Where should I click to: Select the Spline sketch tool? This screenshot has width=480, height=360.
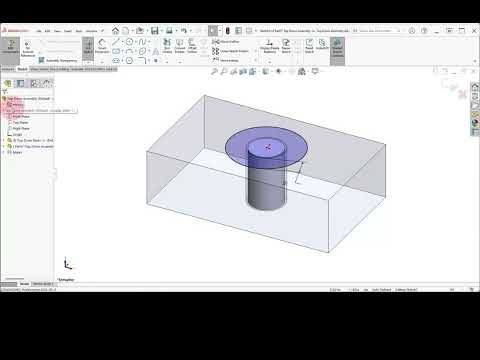point(142,42)
